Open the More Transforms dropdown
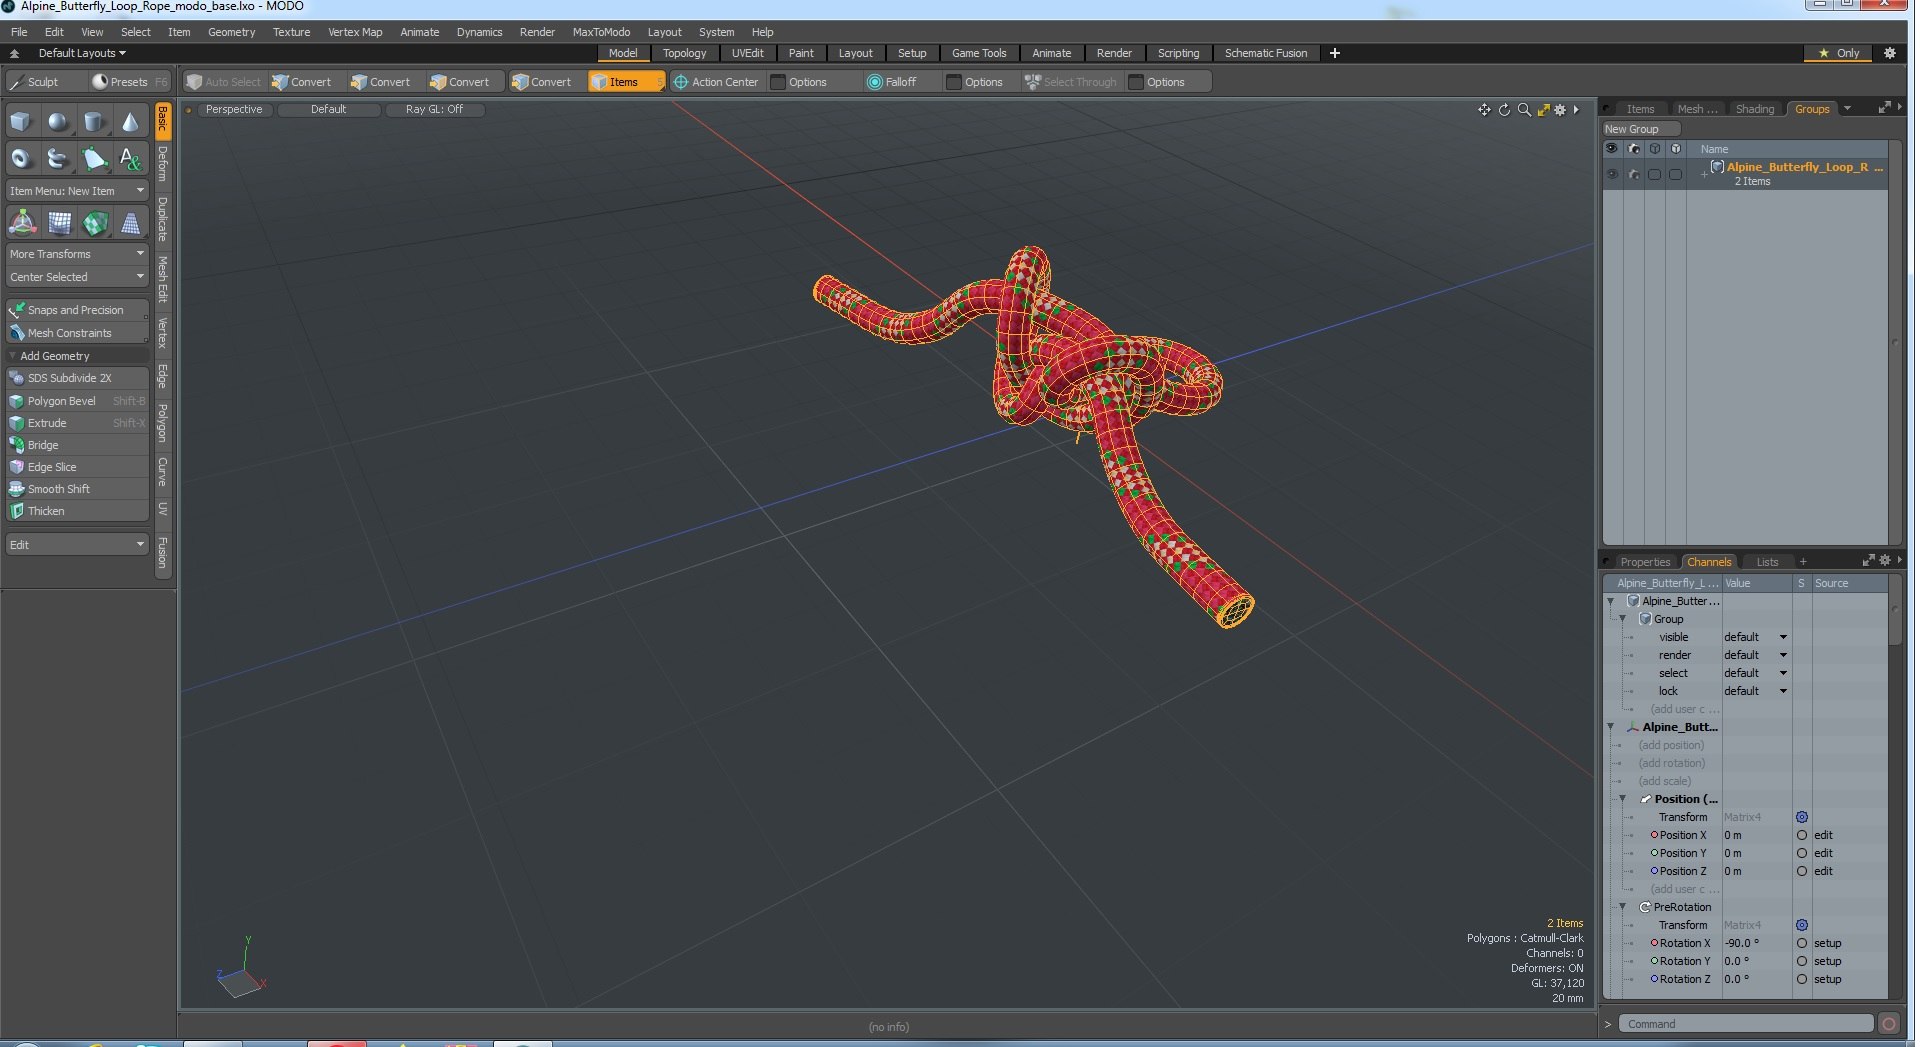Screen dimensions: 1920x1047 [77, 254]
